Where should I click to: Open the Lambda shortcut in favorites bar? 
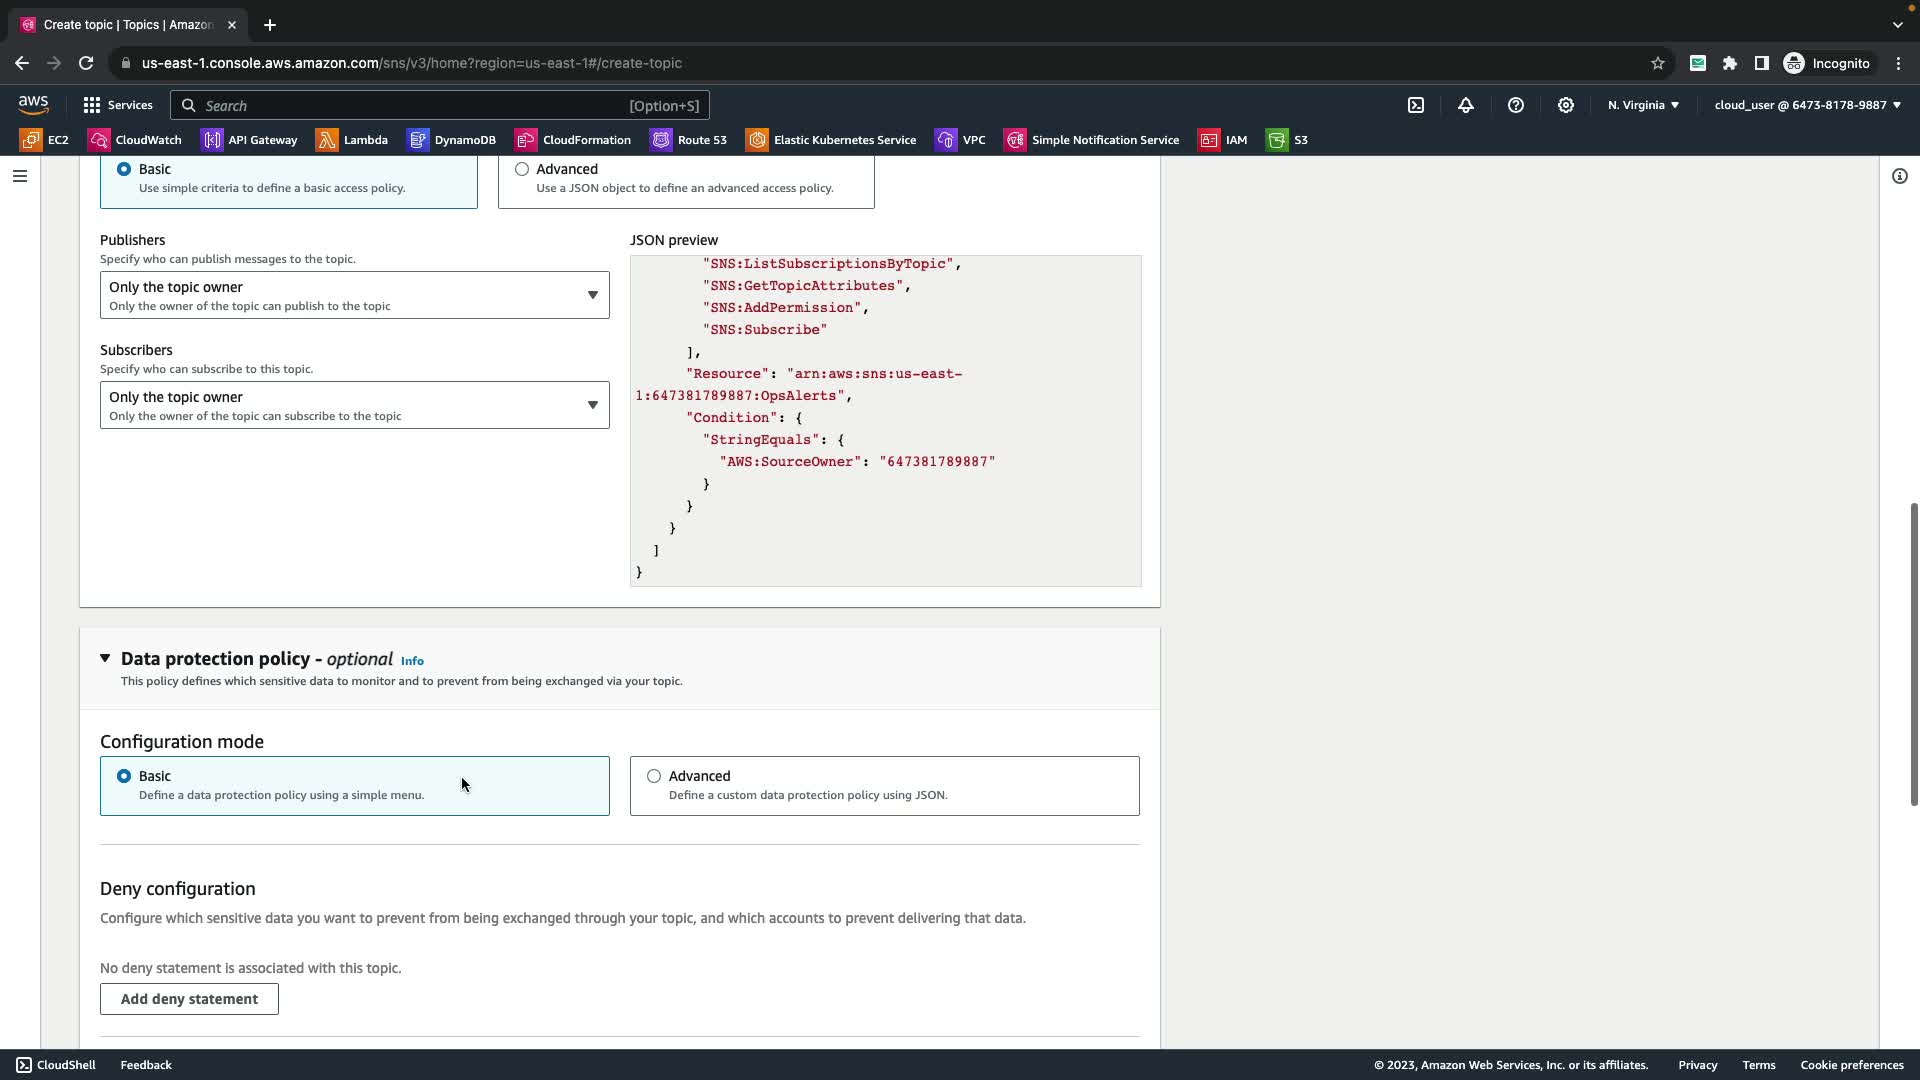(x=352, y=140)
